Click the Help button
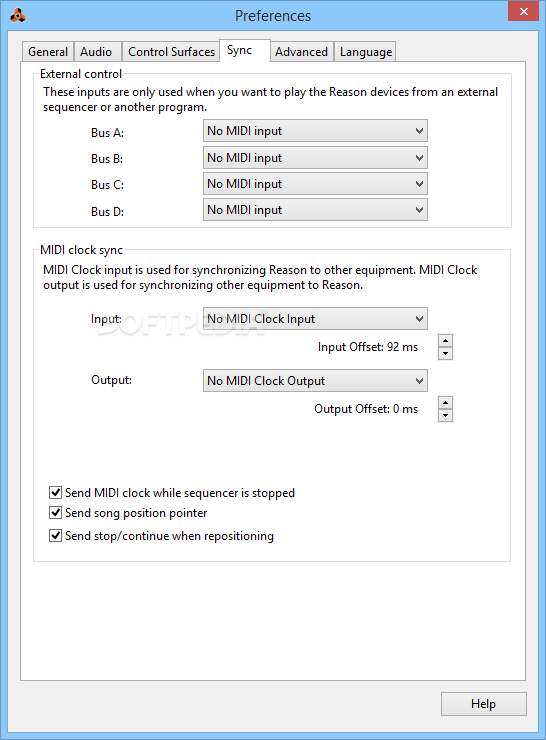 click(484, 704)
